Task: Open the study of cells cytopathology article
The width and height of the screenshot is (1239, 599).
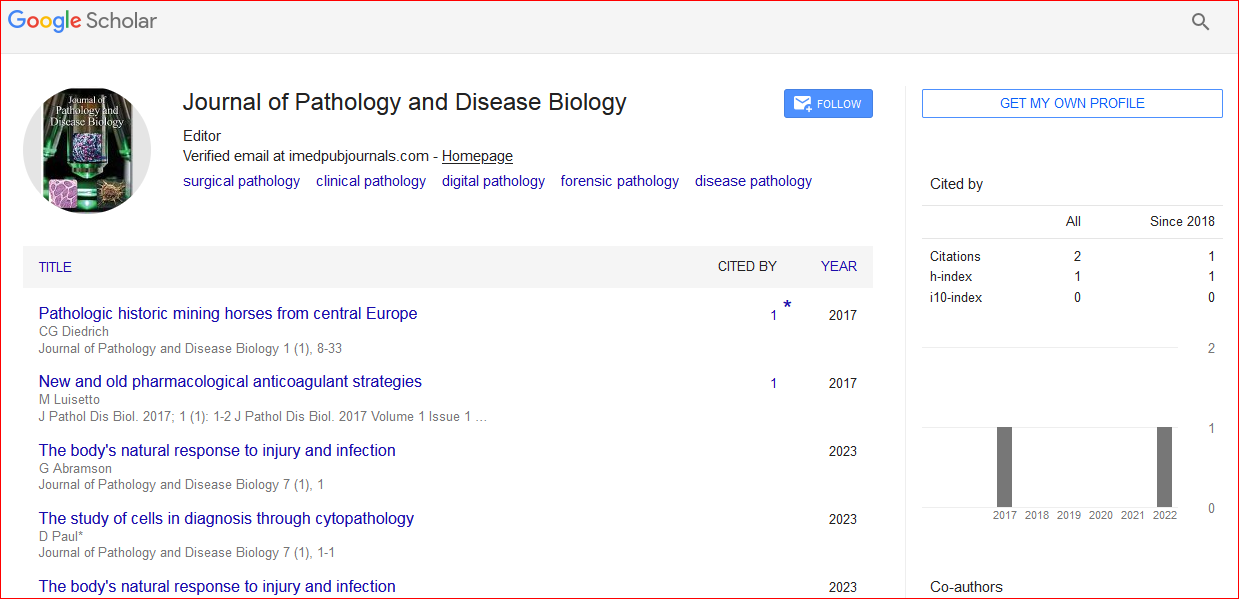Action: tap(226, 519)
